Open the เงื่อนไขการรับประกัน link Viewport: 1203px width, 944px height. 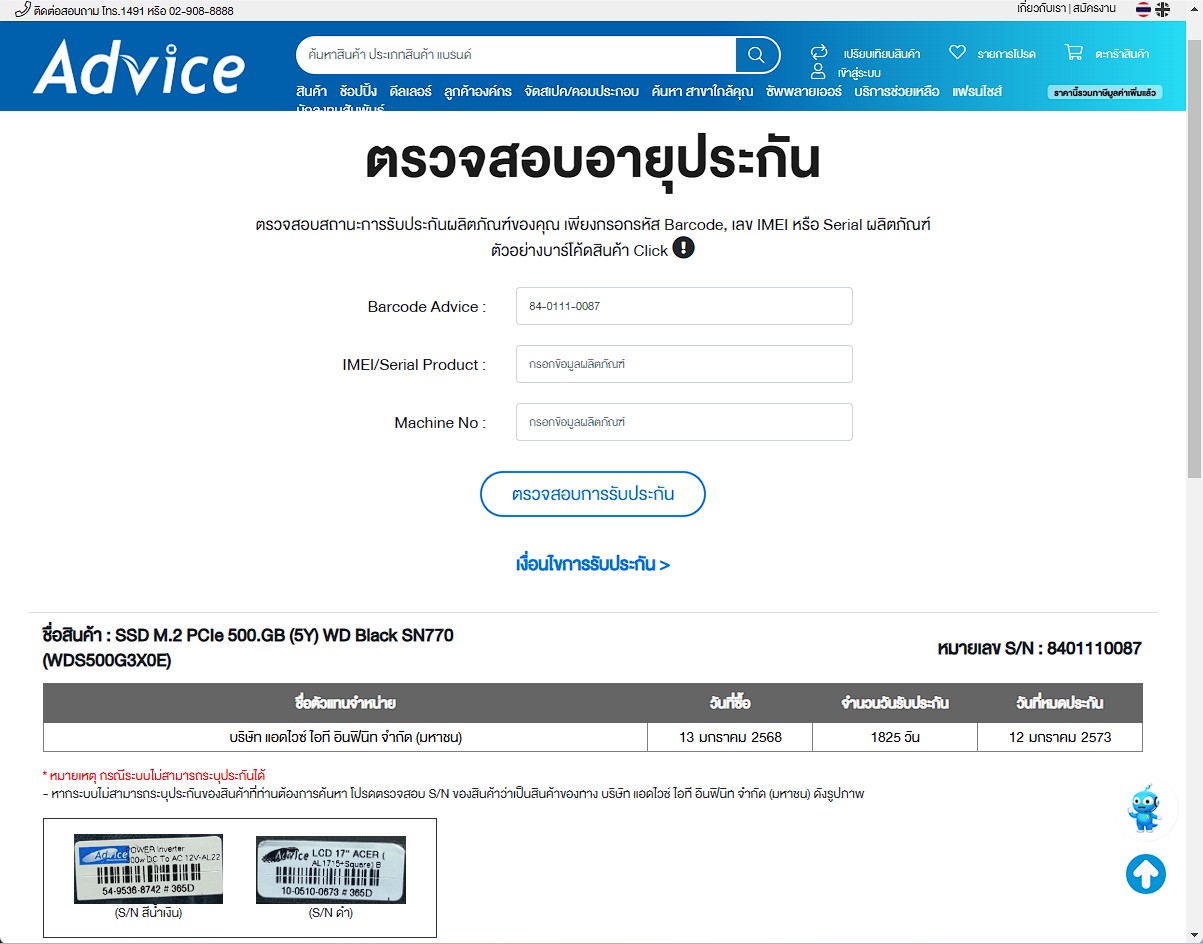click(x=593, y=564)
